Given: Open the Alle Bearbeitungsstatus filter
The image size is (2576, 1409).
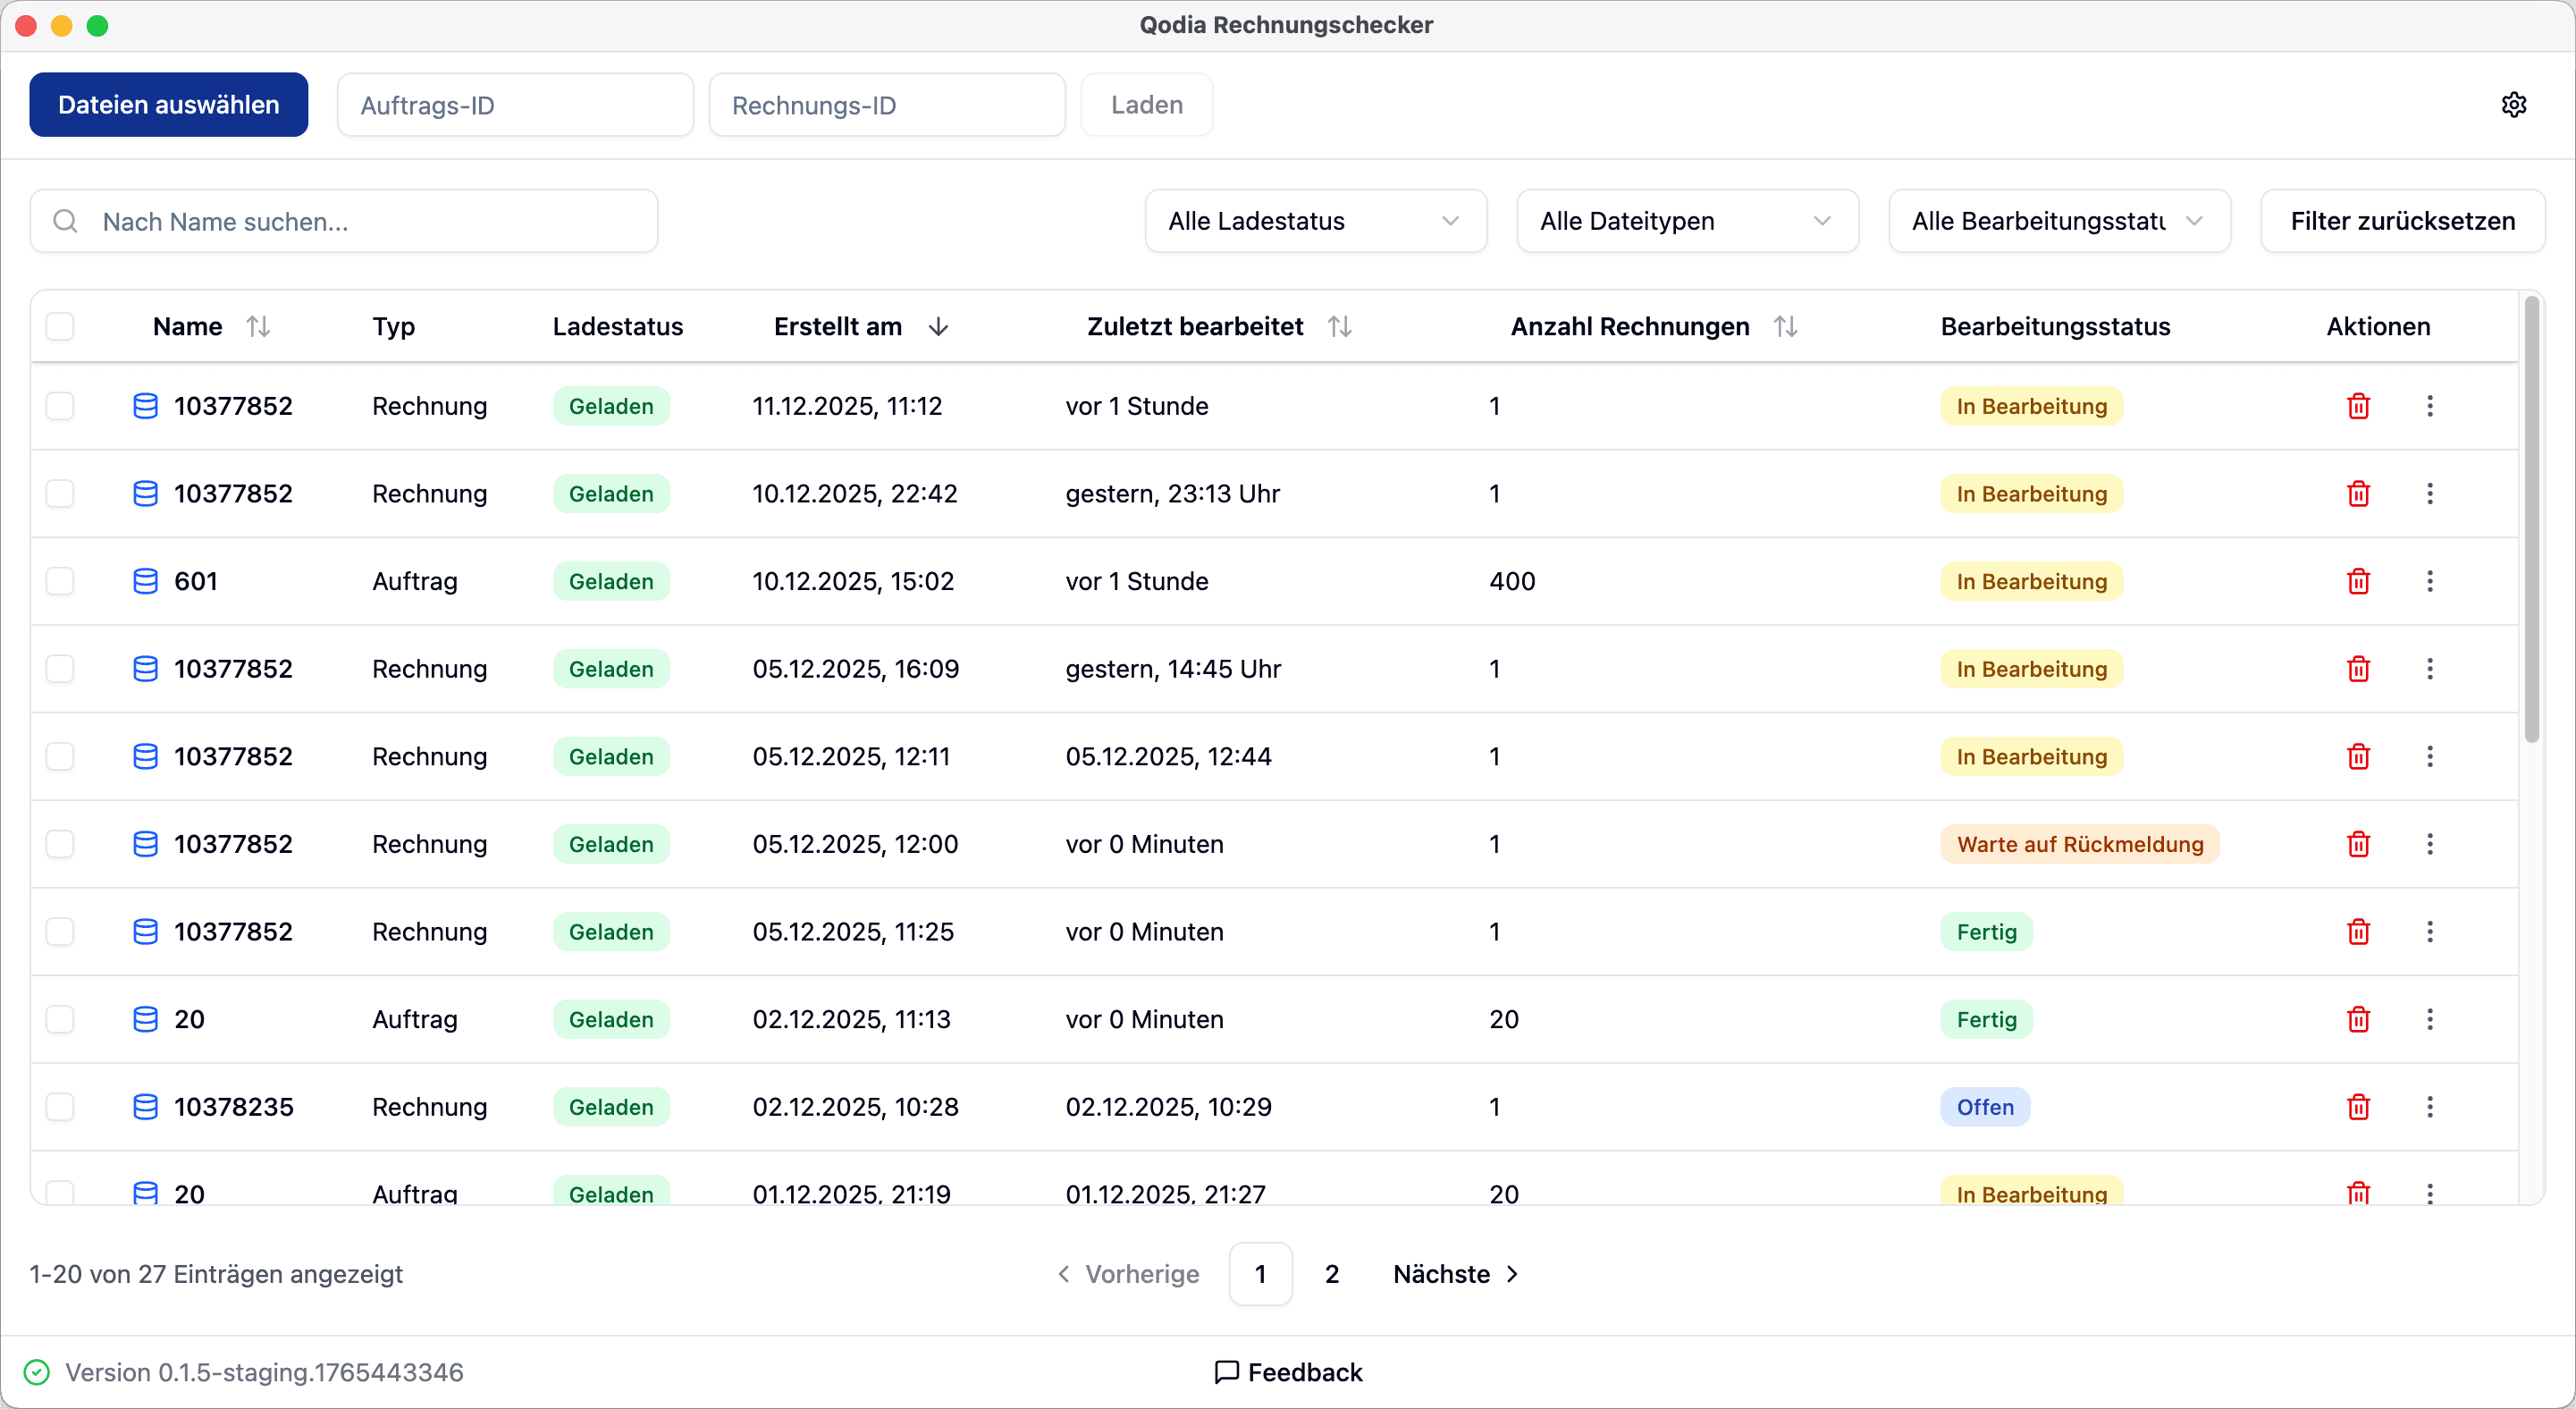Looking at the screenshot, I should (2058, 221).
